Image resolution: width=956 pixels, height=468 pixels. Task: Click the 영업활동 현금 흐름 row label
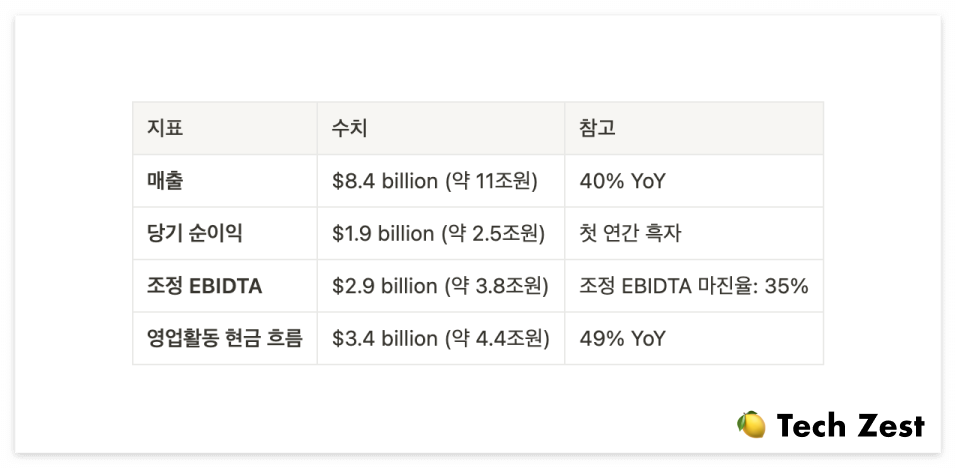(224, 338)
